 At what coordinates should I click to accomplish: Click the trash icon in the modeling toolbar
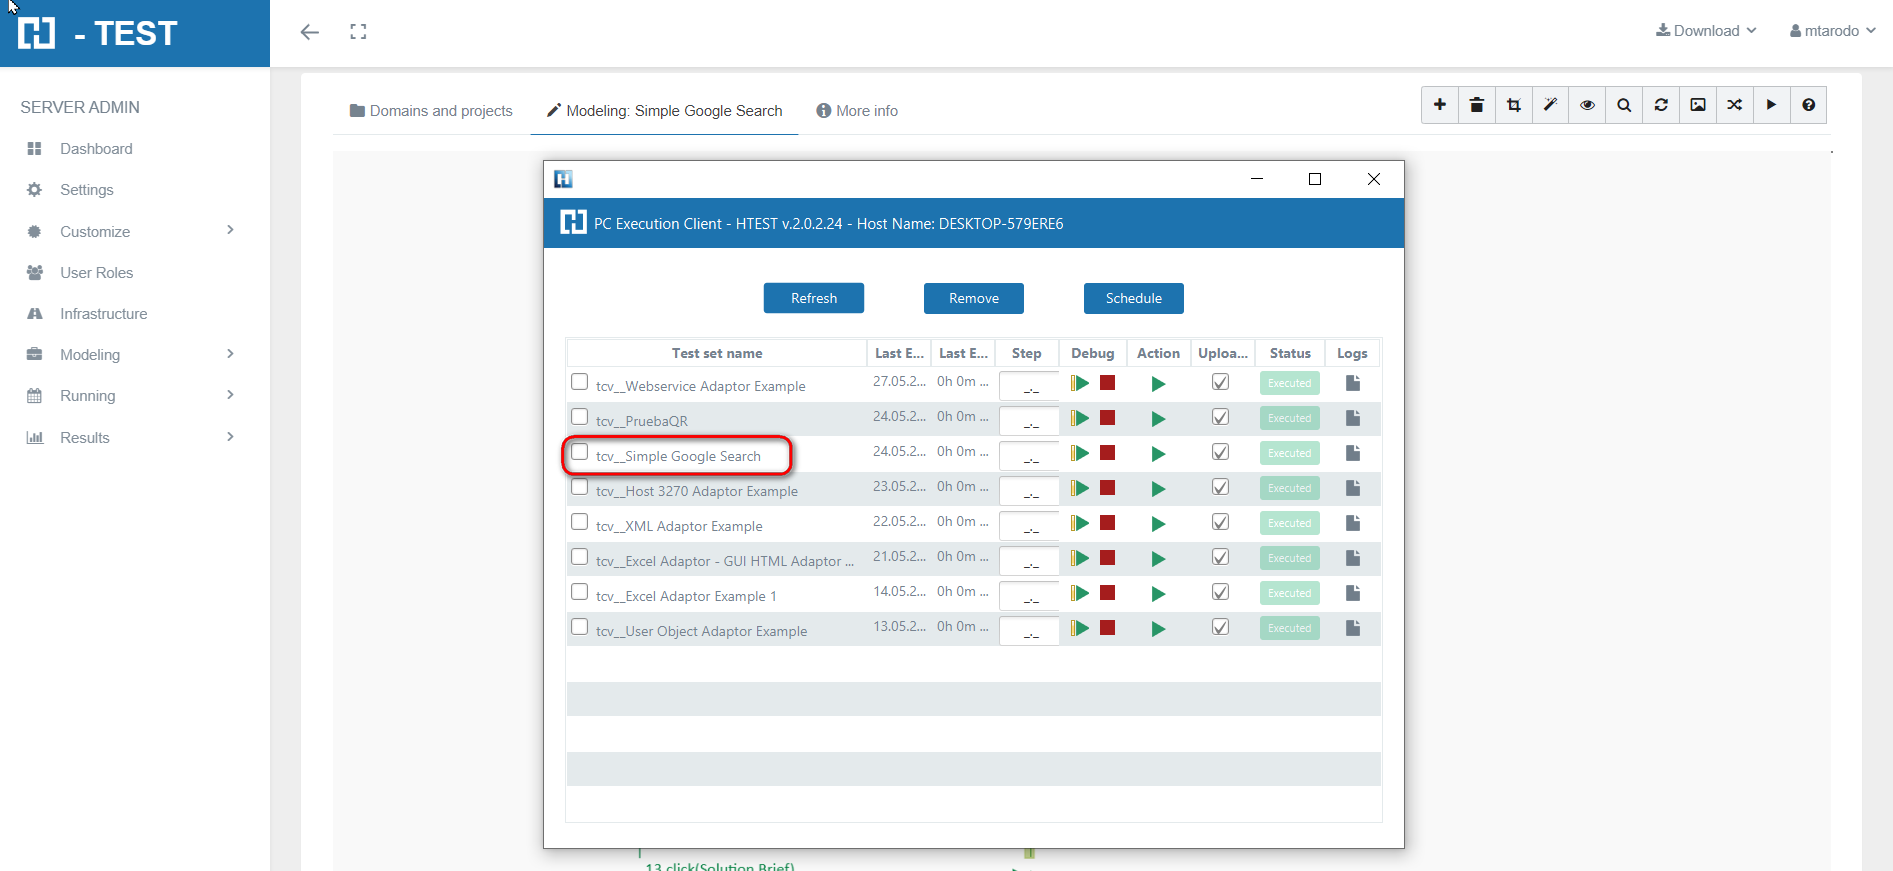coord(1476,105)
